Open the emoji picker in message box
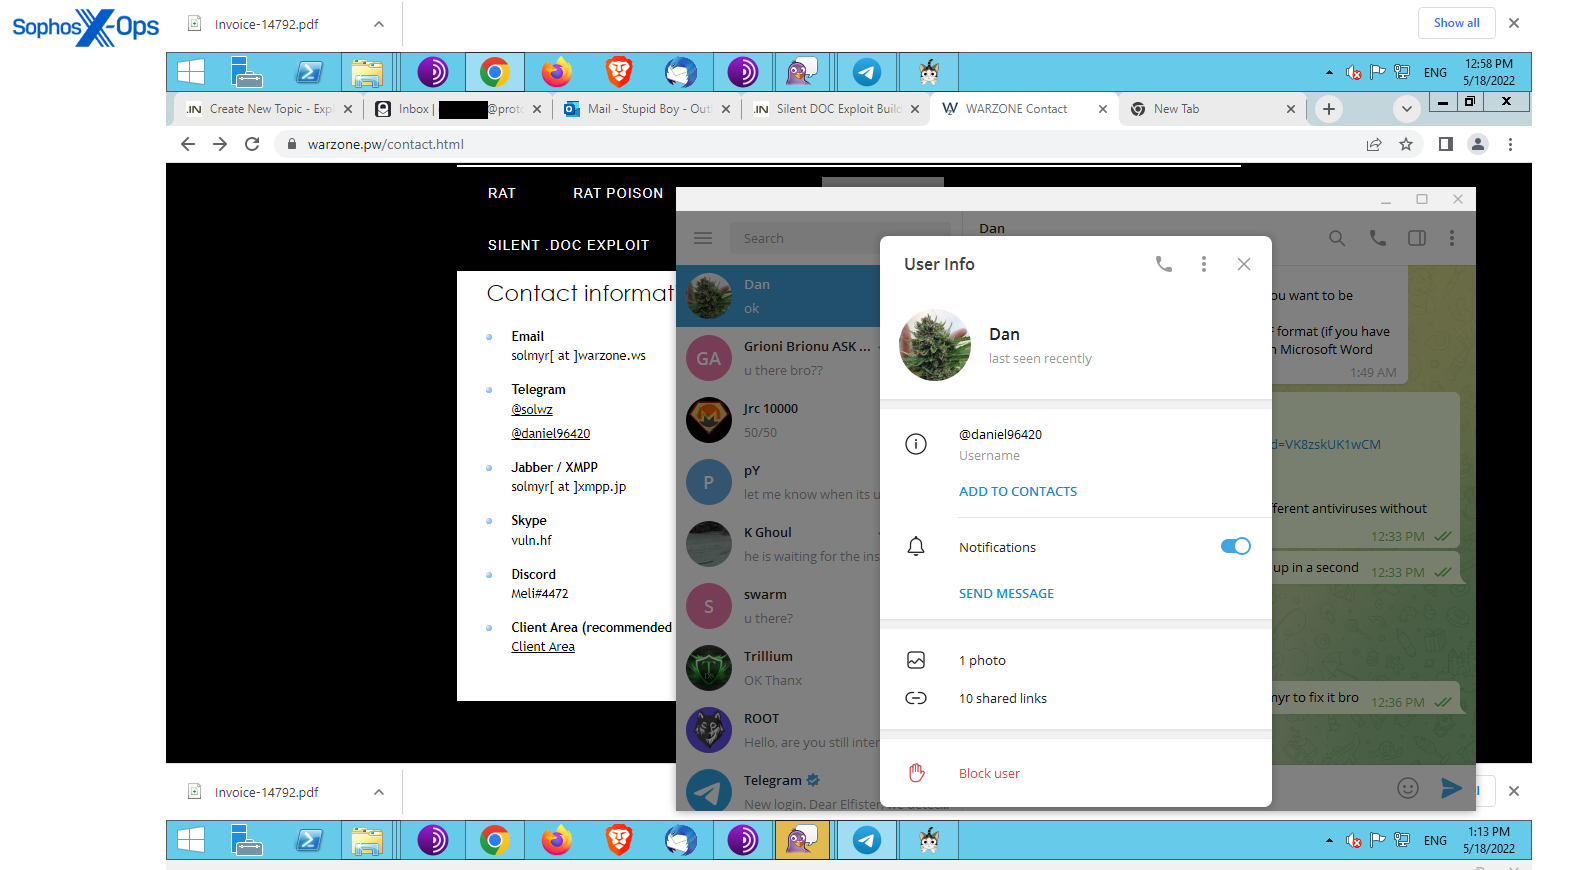This screenshot has width=1592, height=870. coord(1408,788)
